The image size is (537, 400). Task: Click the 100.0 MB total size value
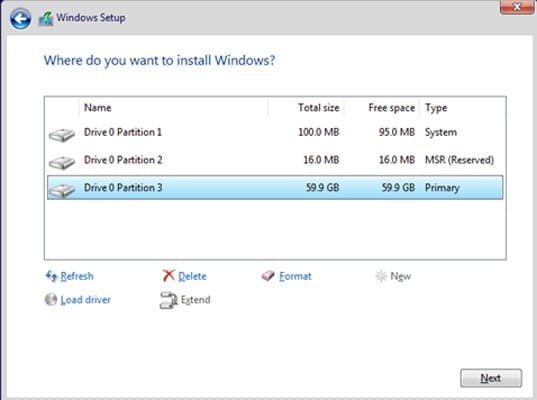point(319,132)
